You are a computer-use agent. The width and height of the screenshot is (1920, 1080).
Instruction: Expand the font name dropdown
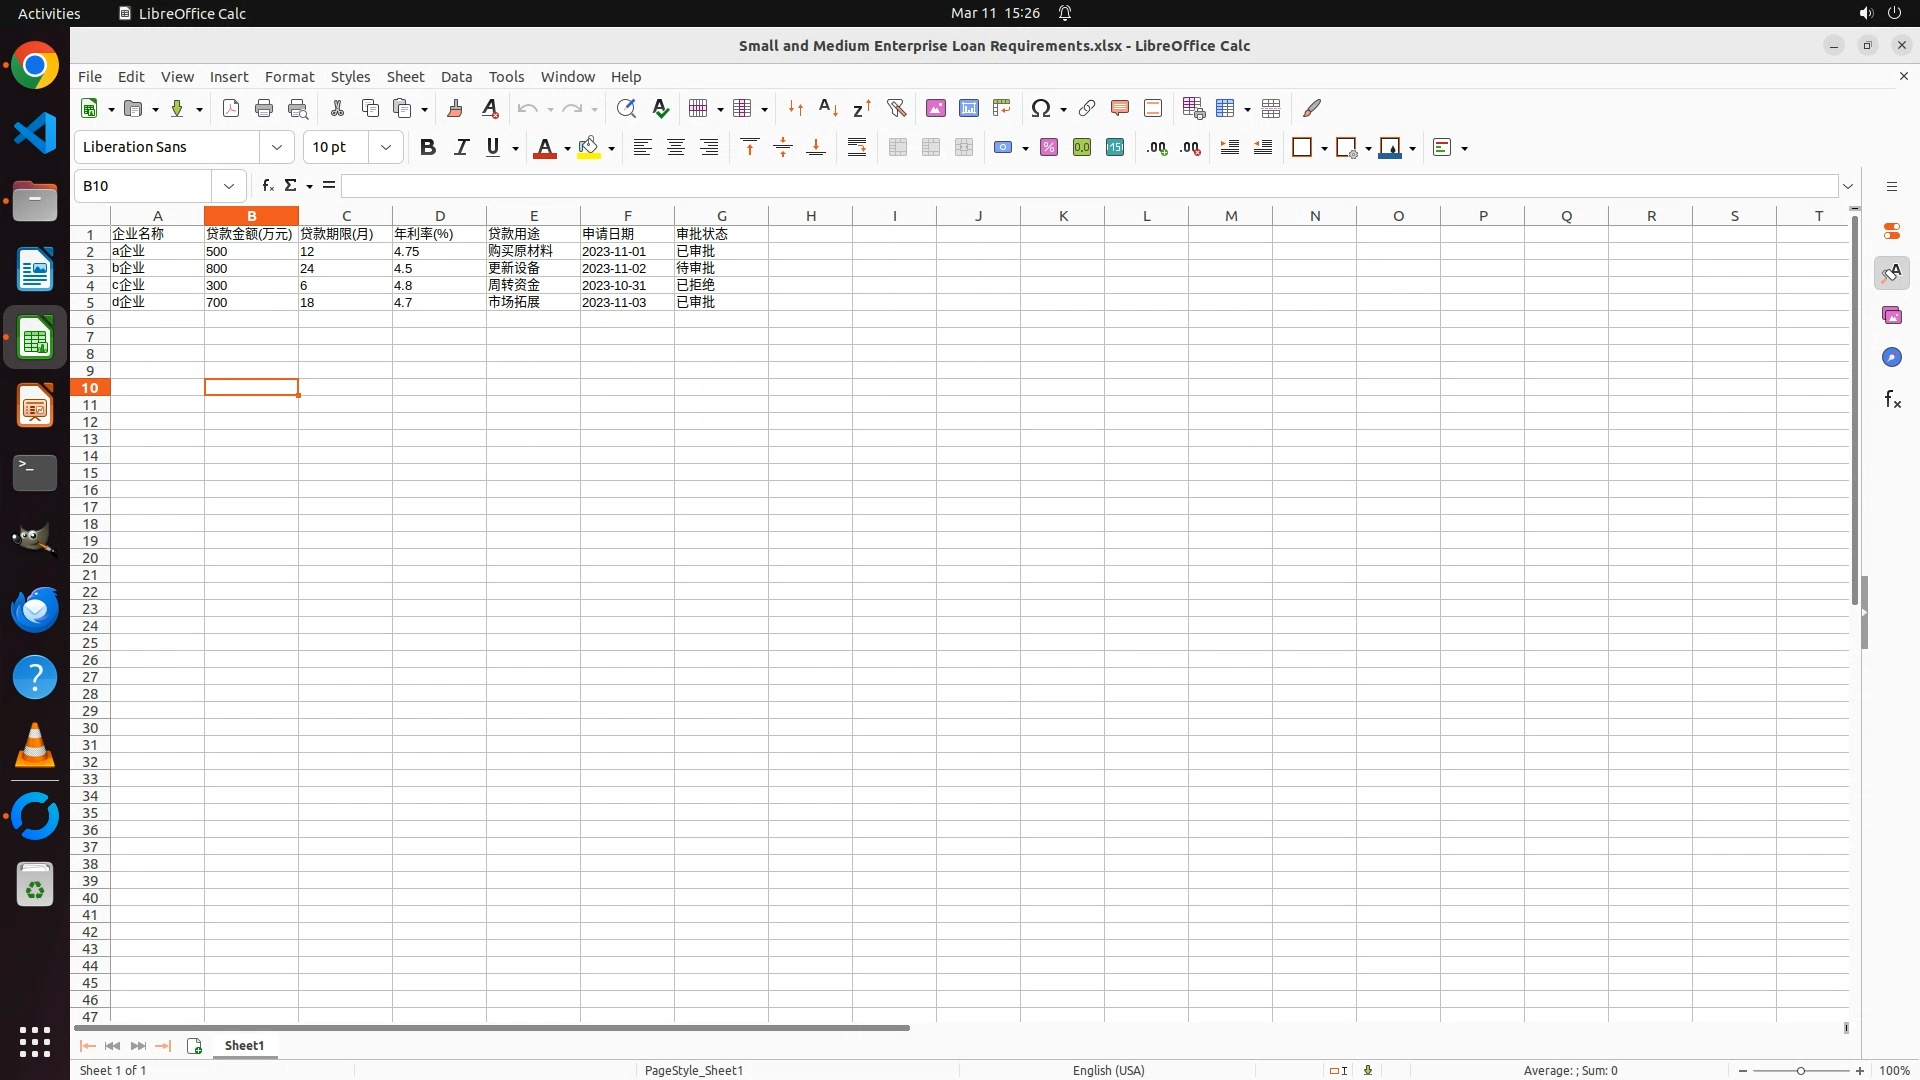[x=277, y=148]
